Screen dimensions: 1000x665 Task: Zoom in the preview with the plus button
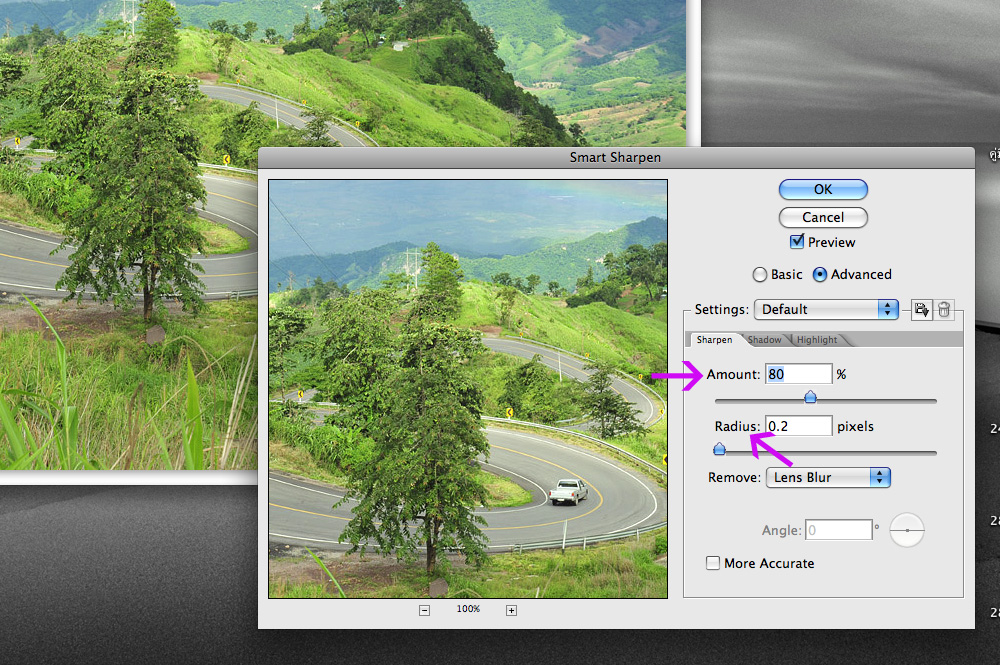coord(511,610)
